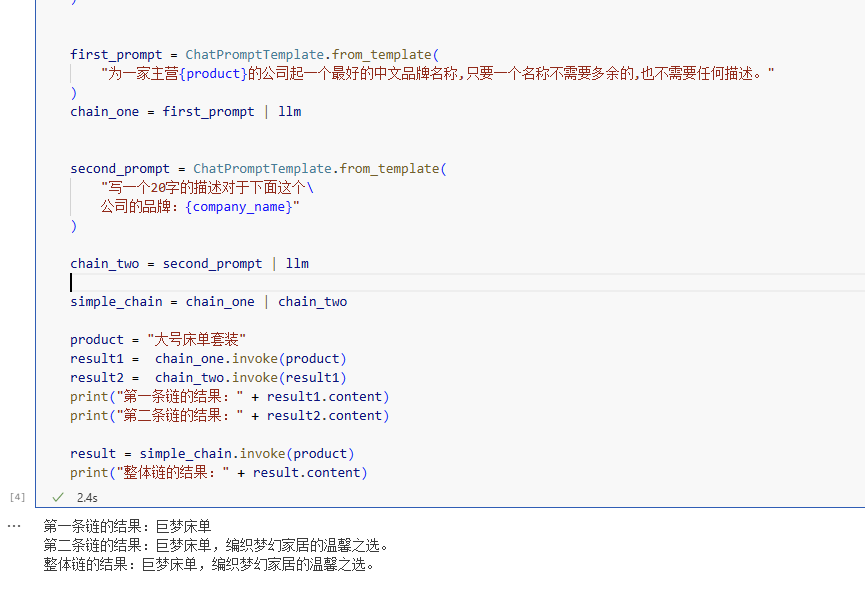Click output line starting '整体链的结果'
Viewport: 865px width, 603px height.
tap(209, 564)
